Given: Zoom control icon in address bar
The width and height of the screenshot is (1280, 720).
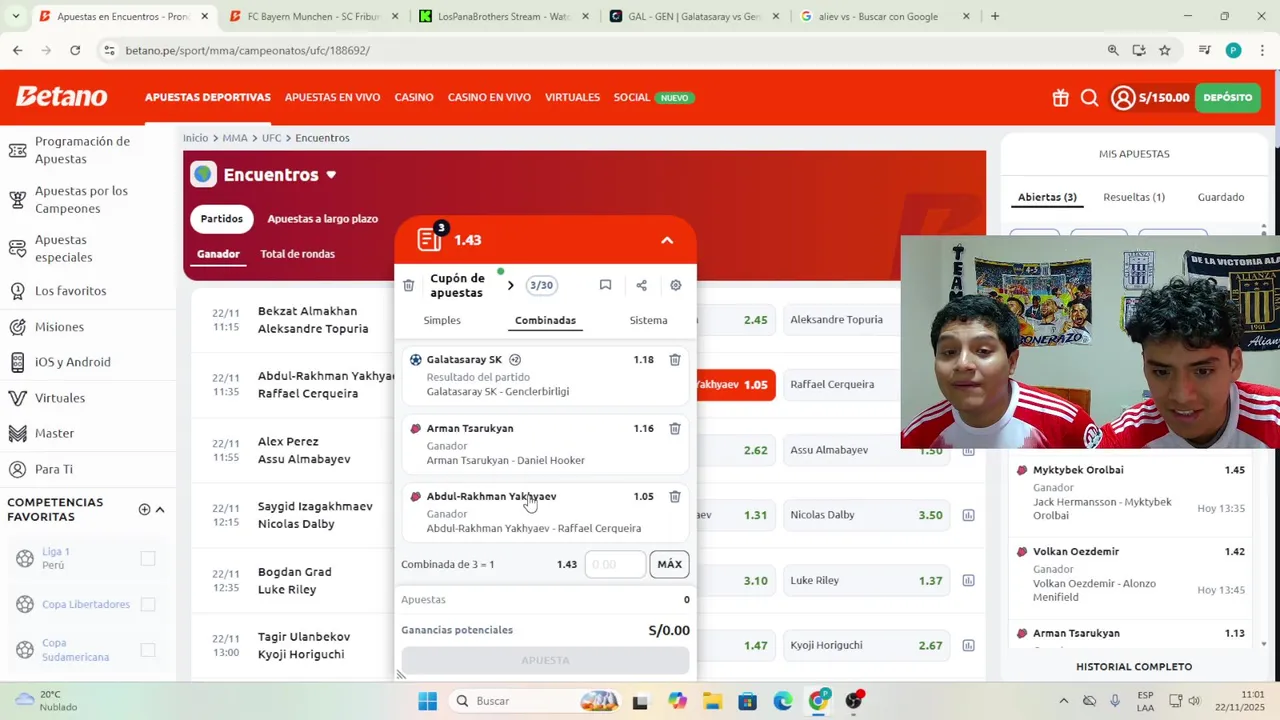Looking at the screenshot, I should (x=1113, y=50).
